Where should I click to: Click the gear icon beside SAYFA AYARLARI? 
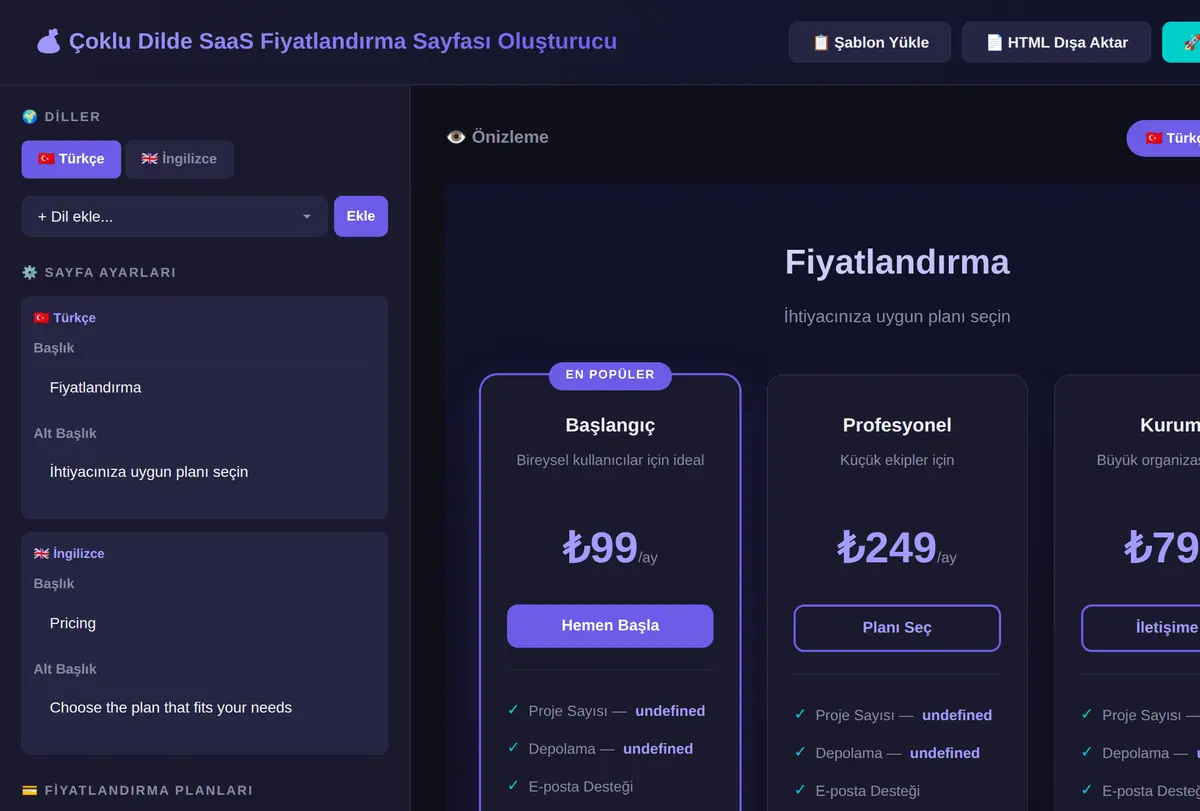30,272
